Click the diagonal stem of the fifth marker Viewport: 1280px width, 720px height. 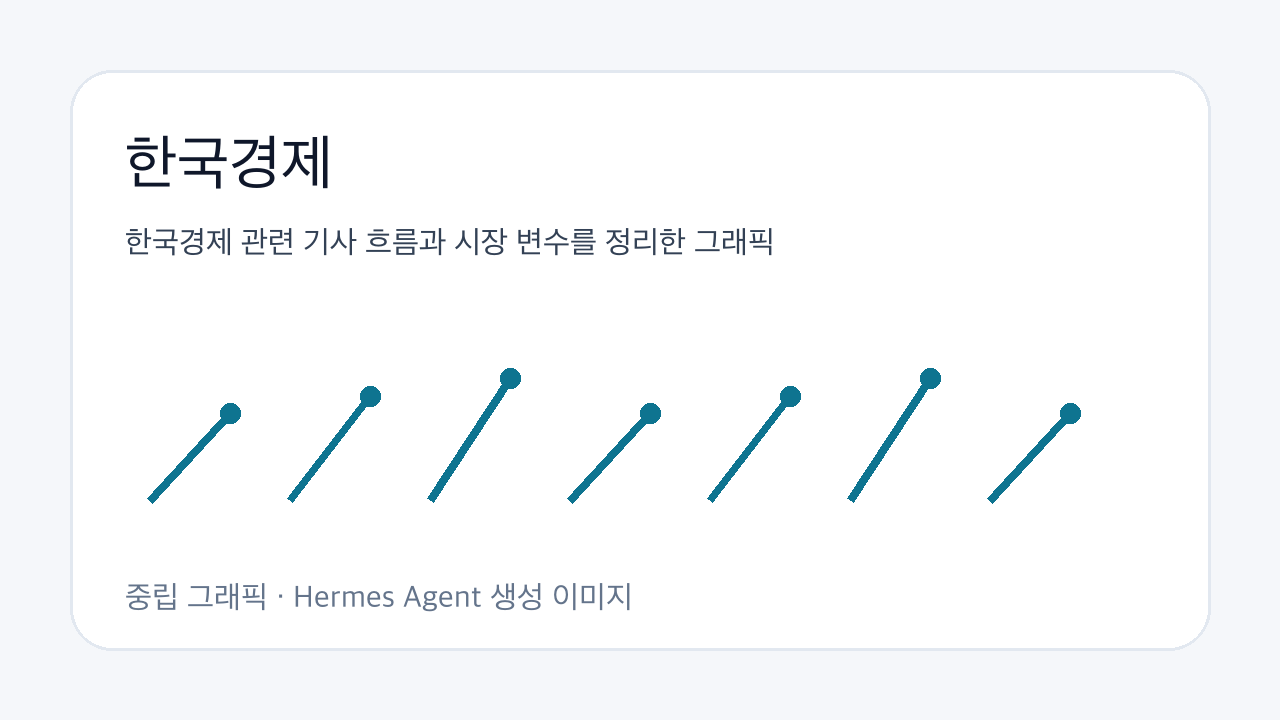[750, 448]
